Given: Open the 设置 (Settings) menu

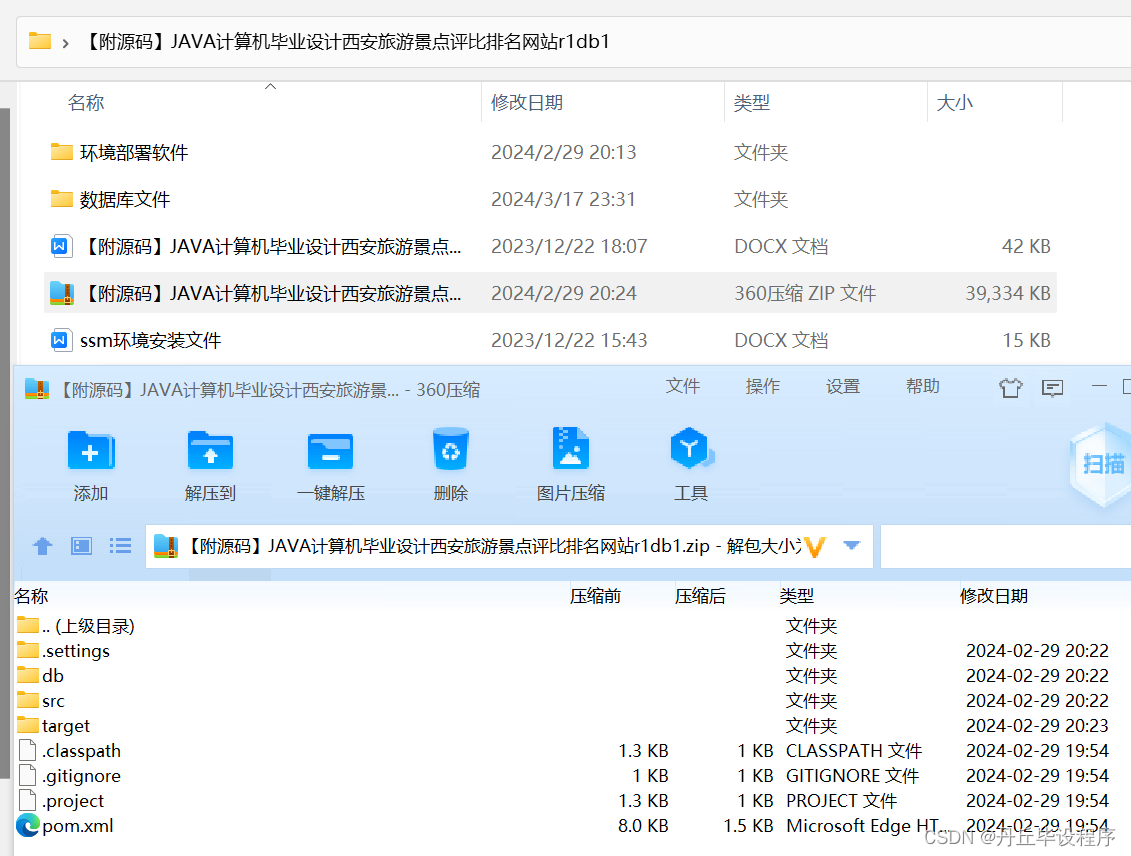Looking at the screenshot, I should click(x=843, y=387).
